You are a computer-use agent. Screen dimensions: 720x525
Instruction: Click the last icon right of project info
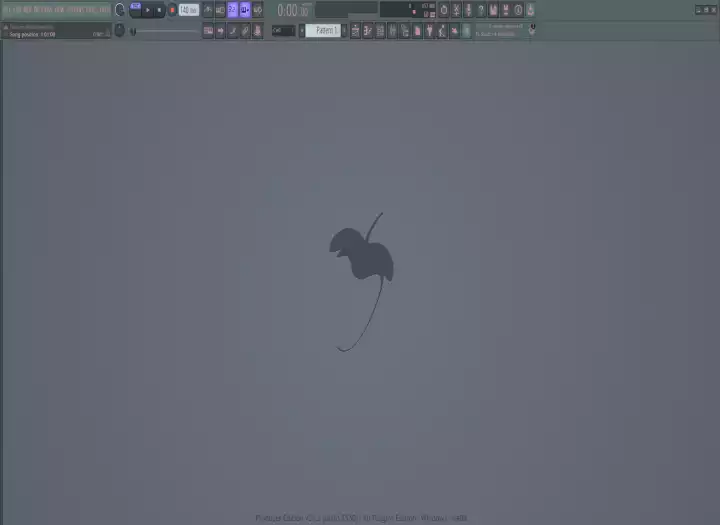point(530,10)
